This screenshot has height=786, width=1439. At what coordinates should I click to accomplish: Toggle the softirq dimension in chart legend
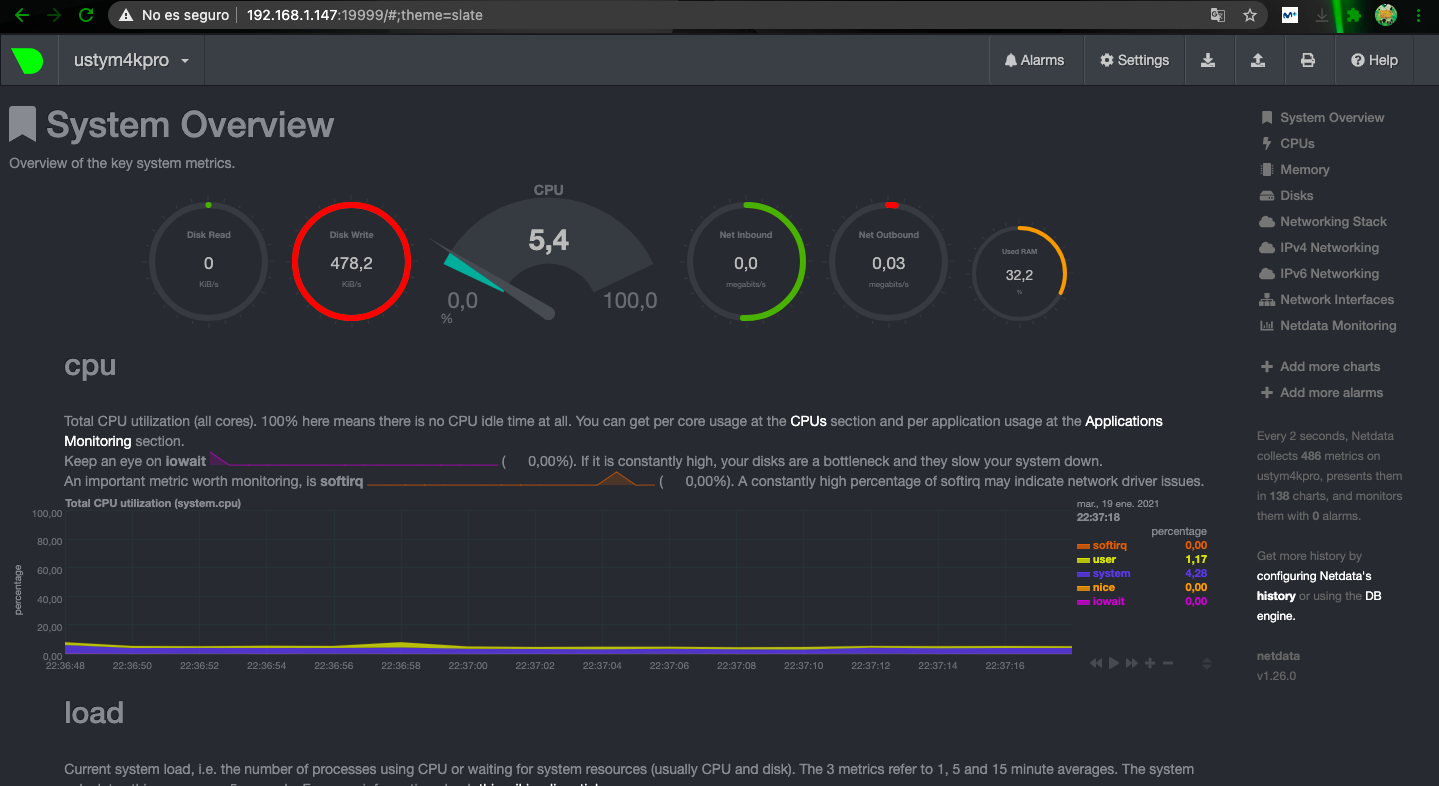coord(1109,546)
